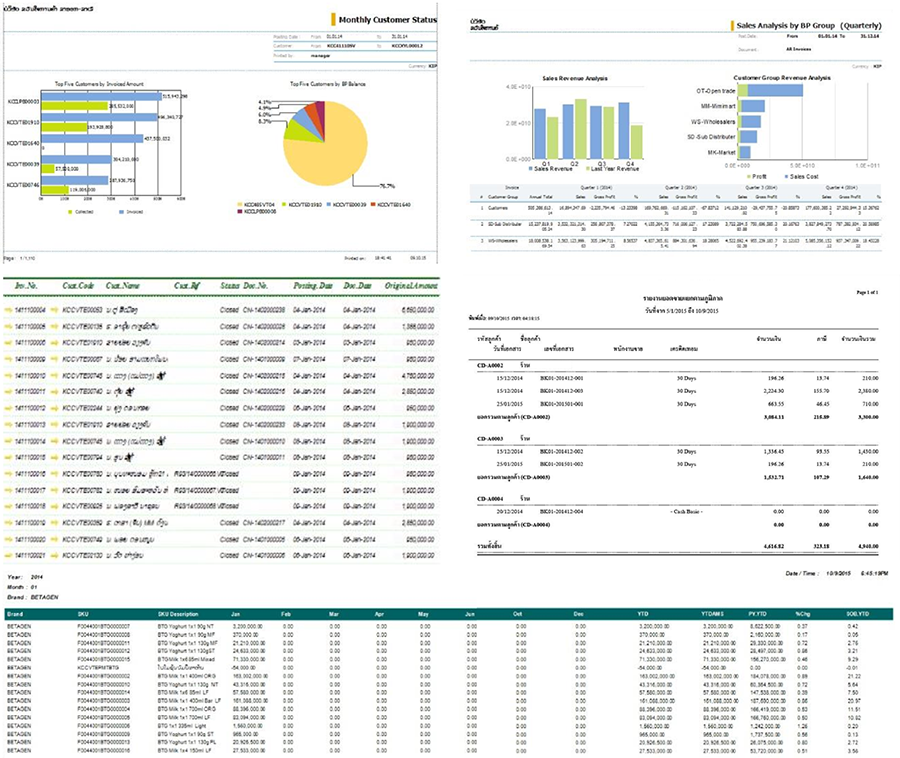The height and width of the screenshot is (758, 900).
Task: Click the Profit legend swatch
Action: [x=748, y=176]
